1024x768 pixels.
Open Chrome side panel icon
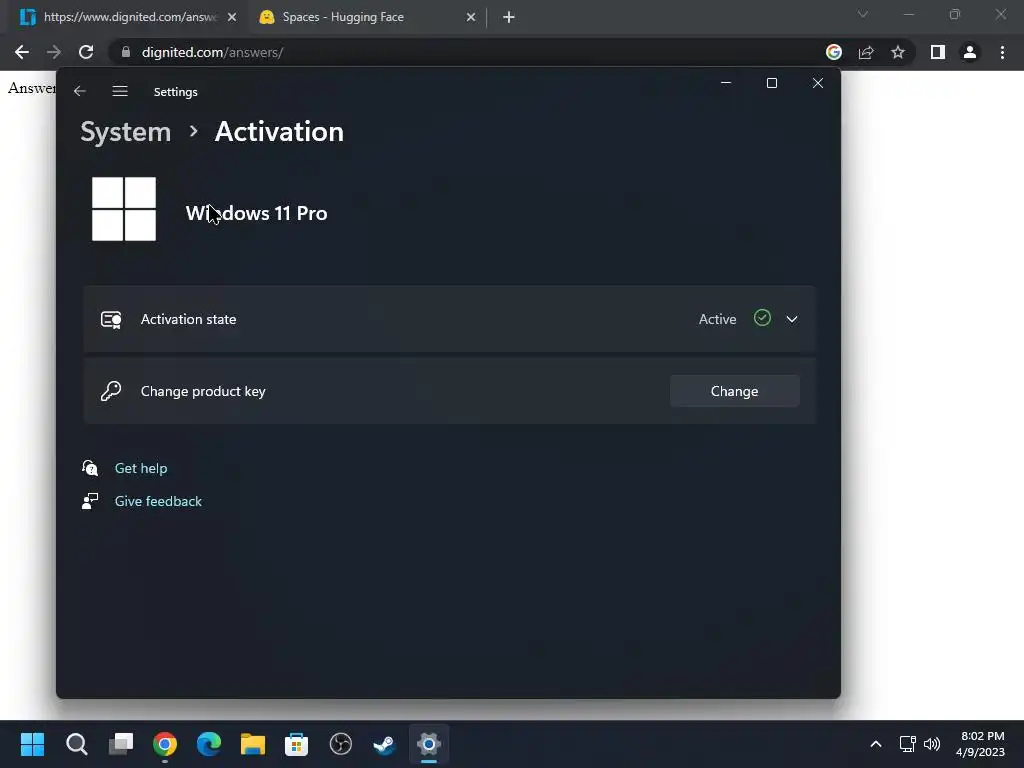938,52
